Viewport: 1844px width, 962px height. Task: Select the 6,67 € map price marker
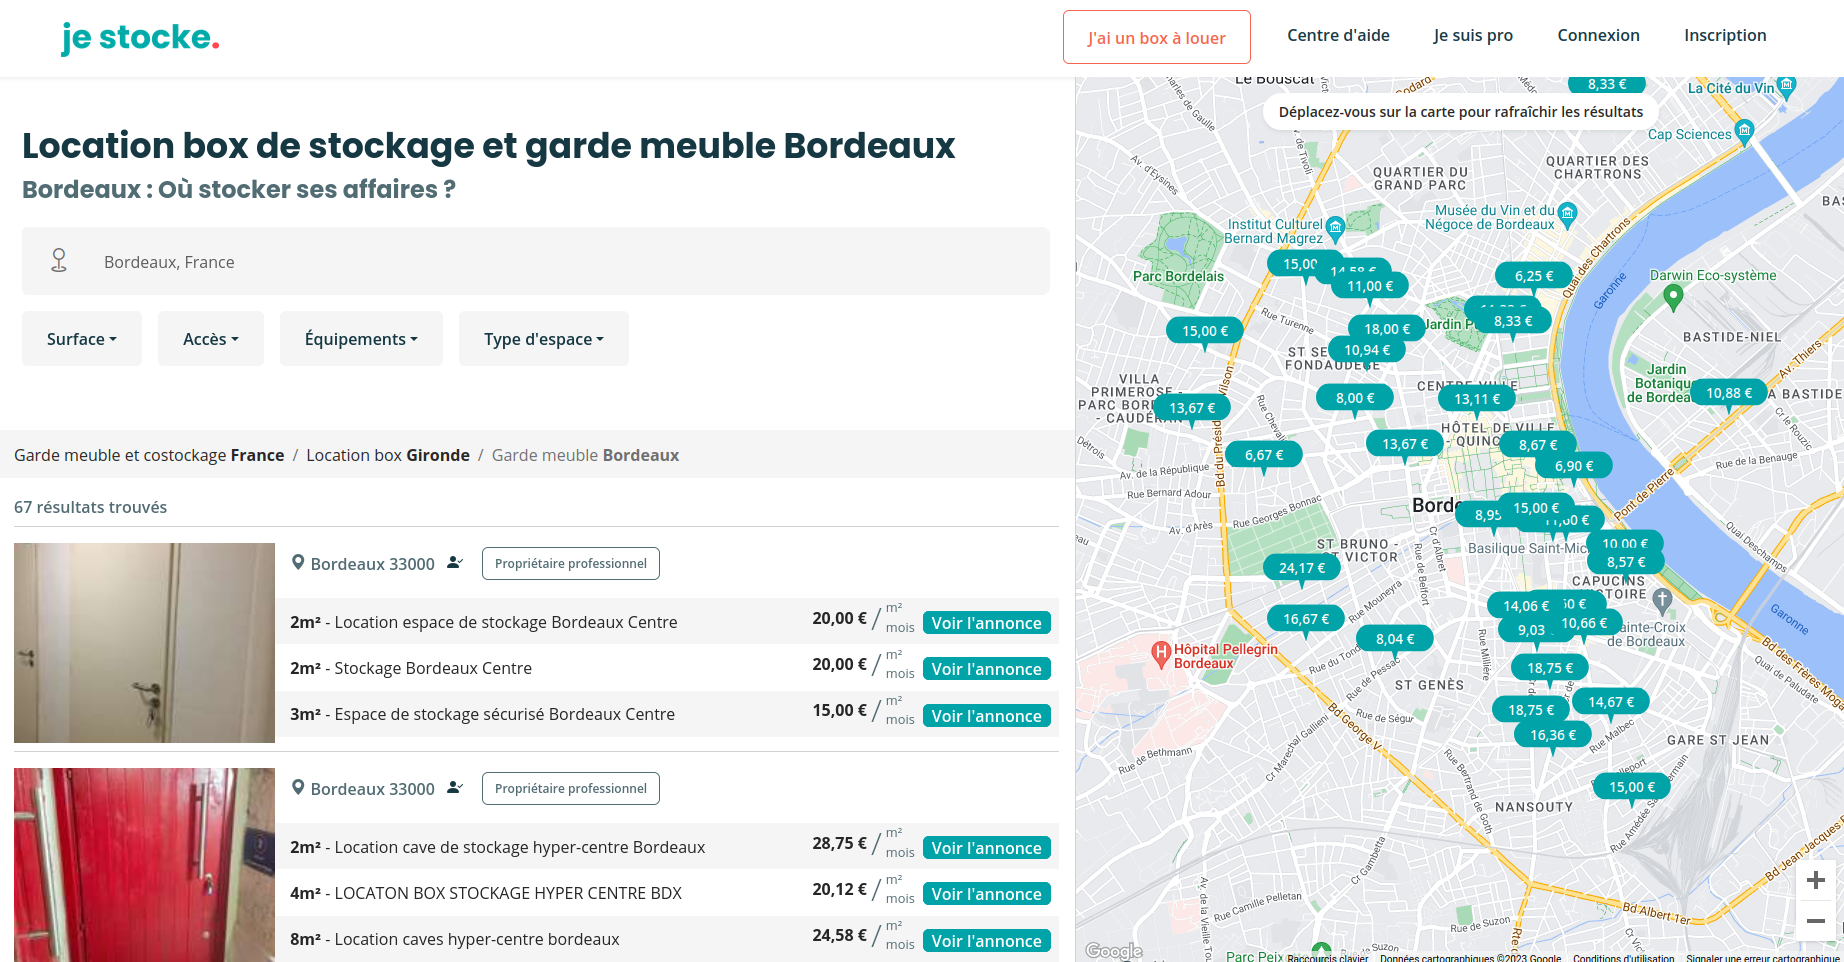coord(1264,455)
